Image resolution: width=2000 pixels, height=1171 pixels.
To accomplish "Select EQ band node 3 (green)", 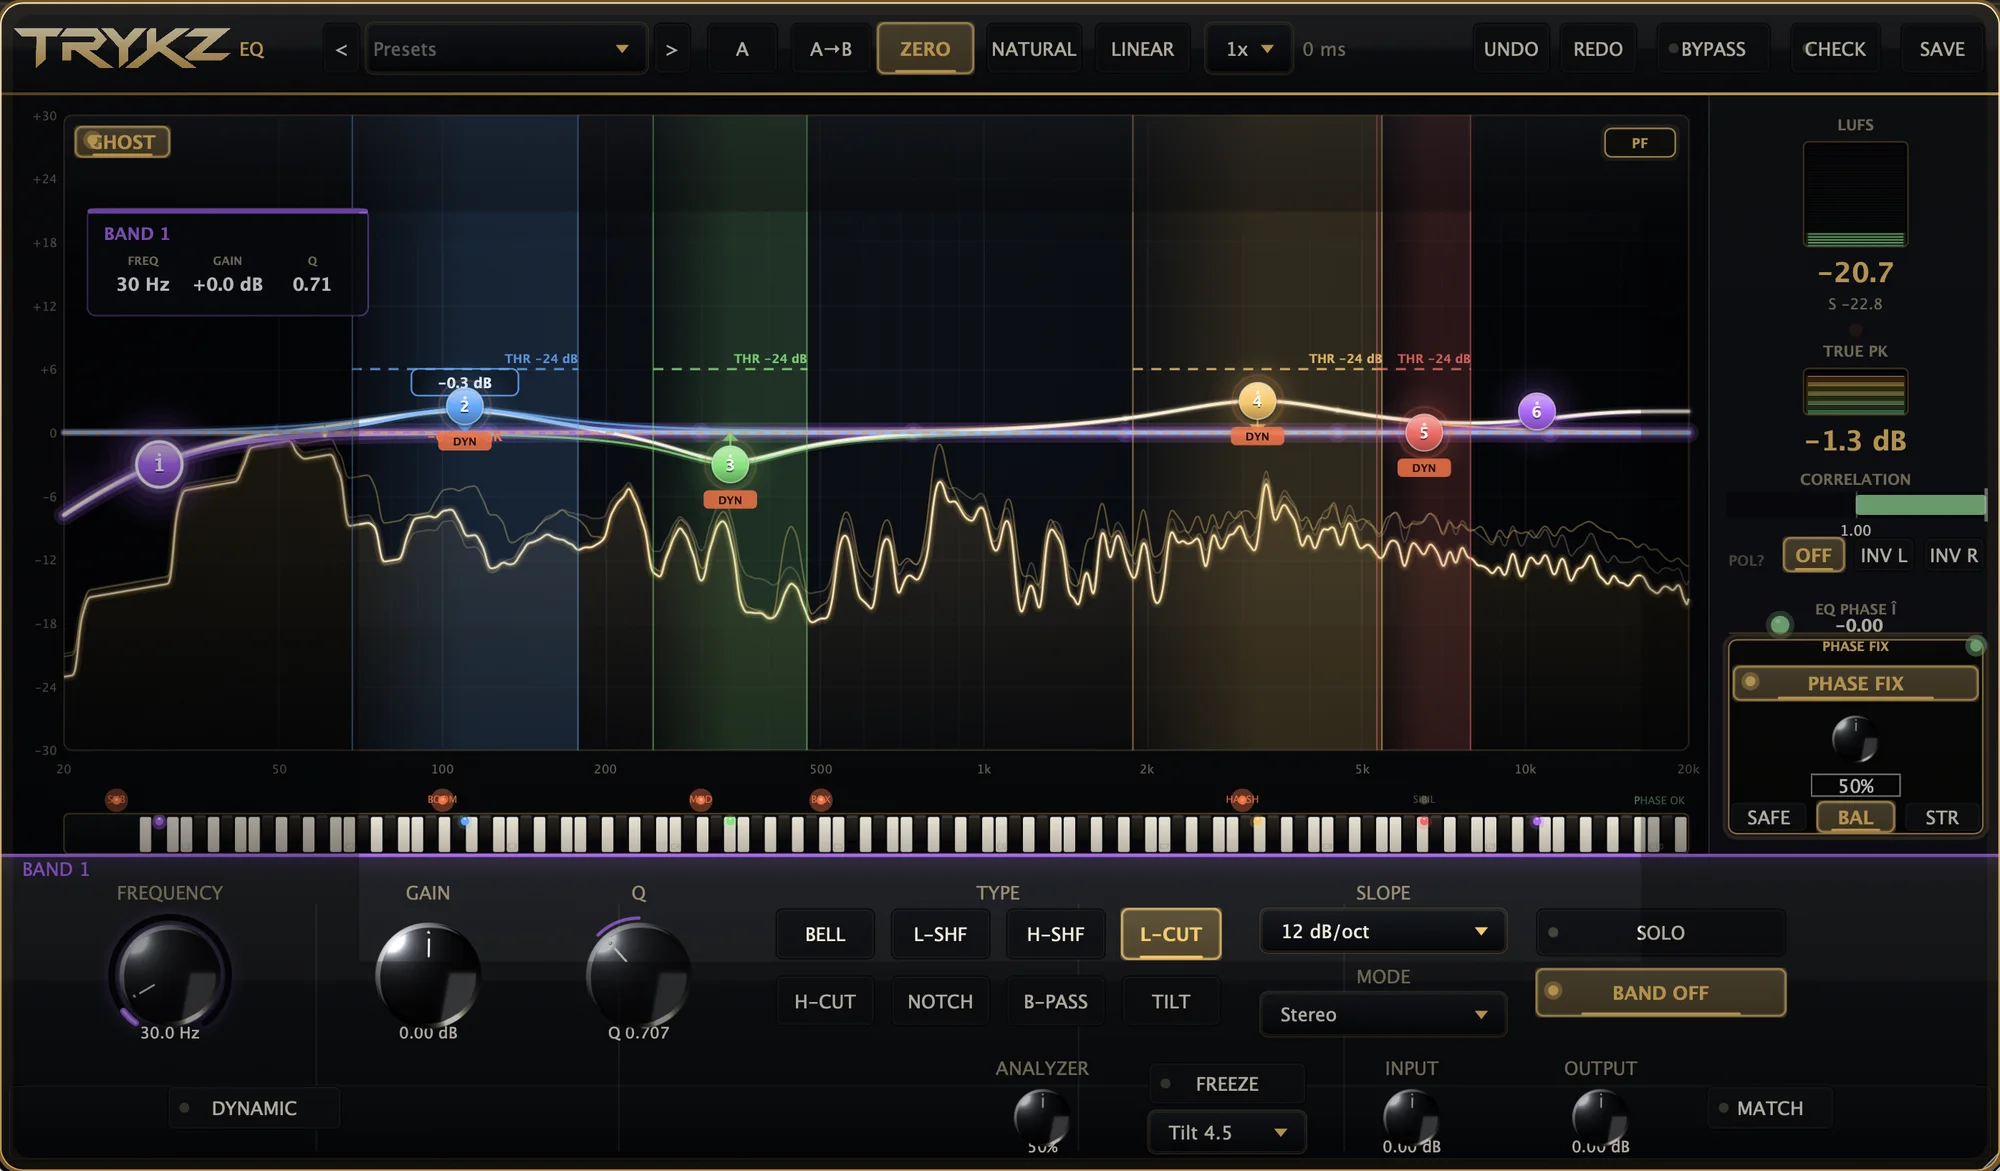I will point(730,464).
